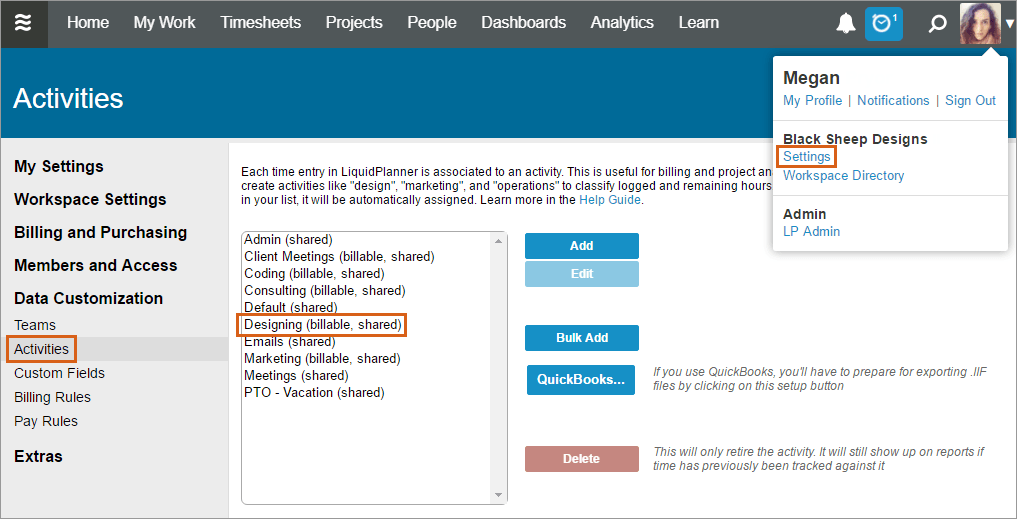Open search with the magnifier icon
1017x519 pixels.
coord(936,23)
